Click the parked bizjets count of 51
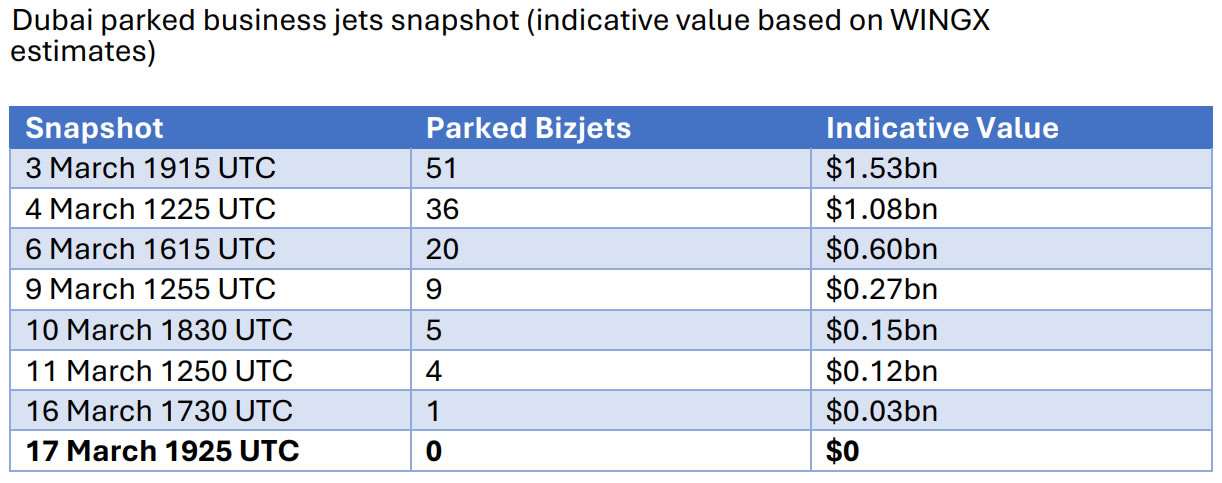This screenshot has height=483, width=1222. [x=441, y=168]
